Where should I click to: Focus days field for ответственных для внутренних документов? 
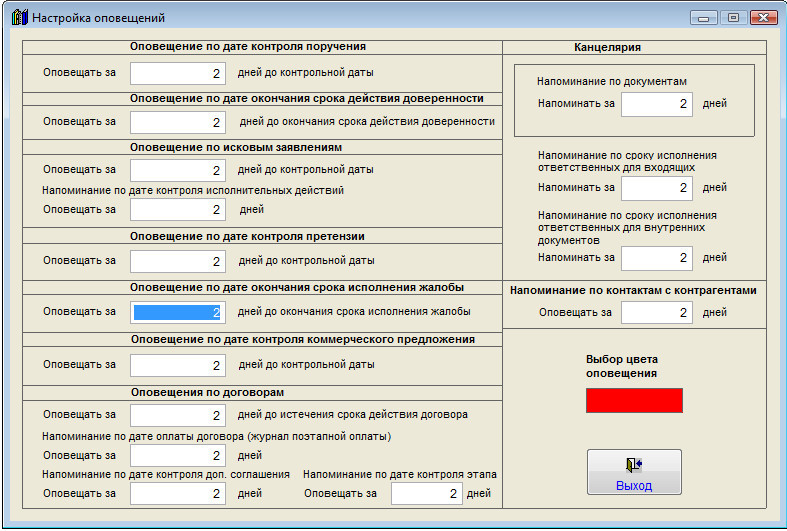(657, 258)
